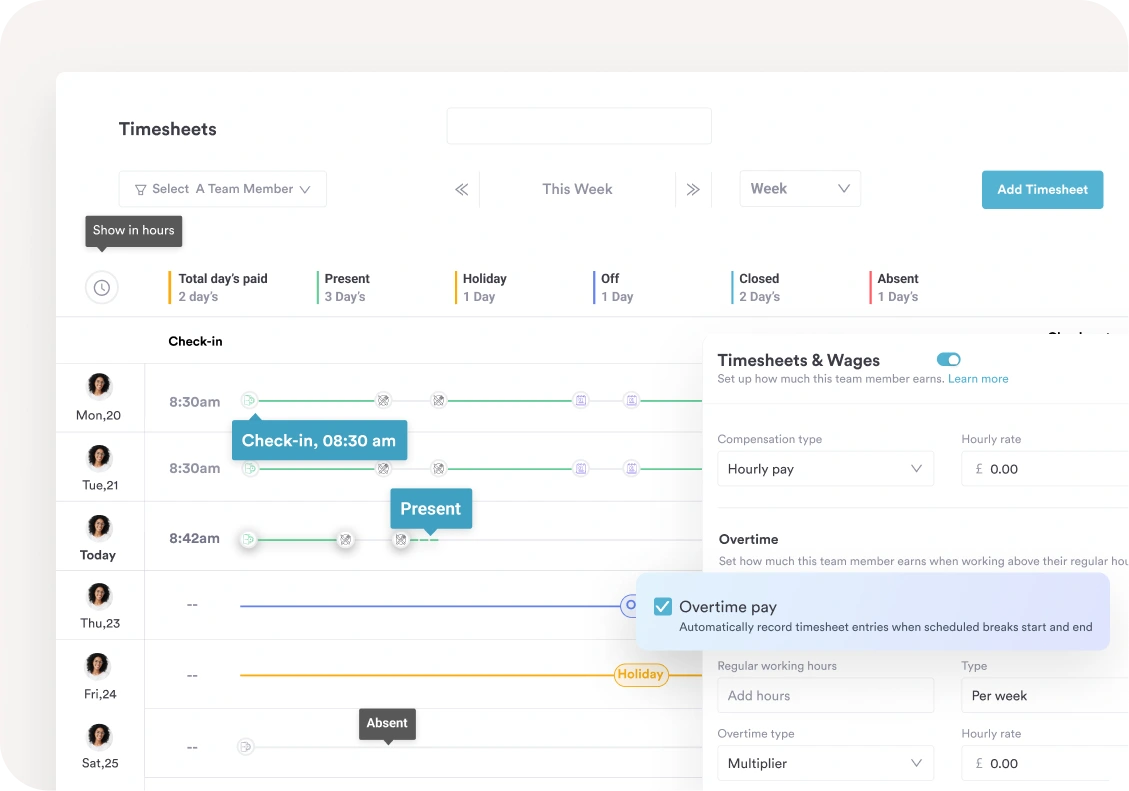Open the Multiplier overtime type dropdown
Viewport: 1129px width, 791px height.
coord(825,763)
